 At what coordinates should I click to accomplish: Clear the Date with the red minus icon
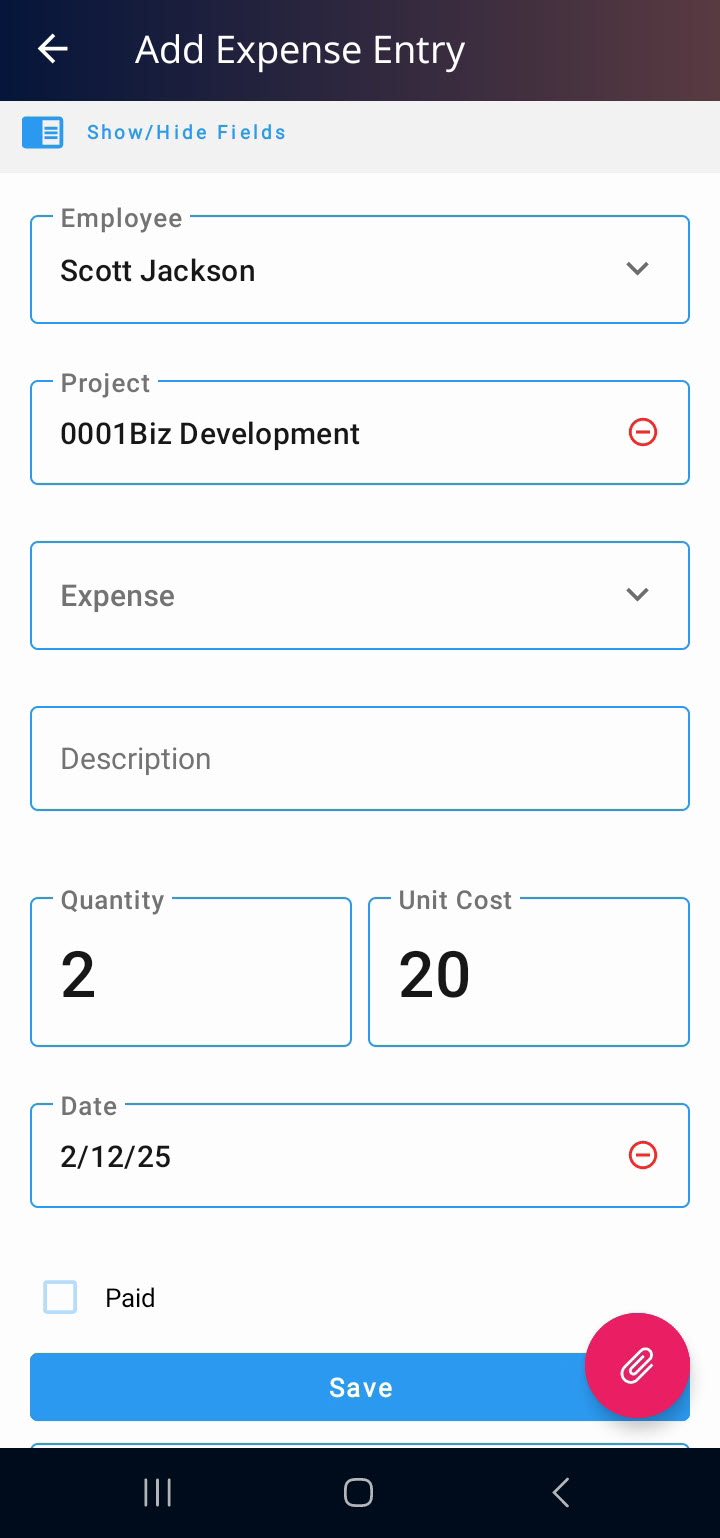[x=642, y=1155]
